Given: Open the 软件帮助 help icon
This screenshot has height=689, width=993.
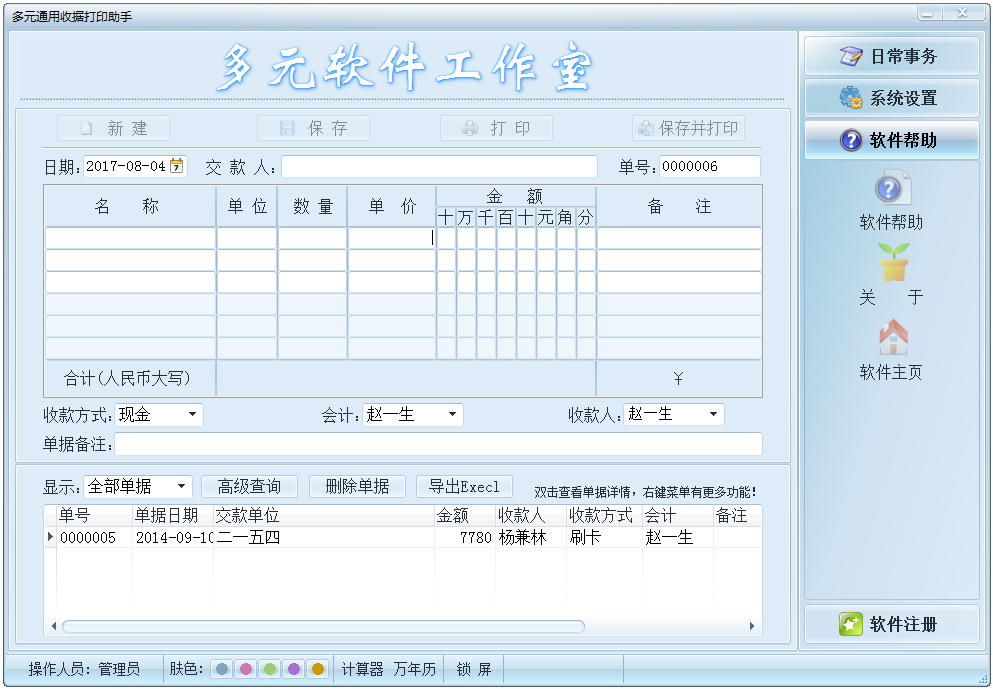Looking at the screenshot, I should pos(892,189).
